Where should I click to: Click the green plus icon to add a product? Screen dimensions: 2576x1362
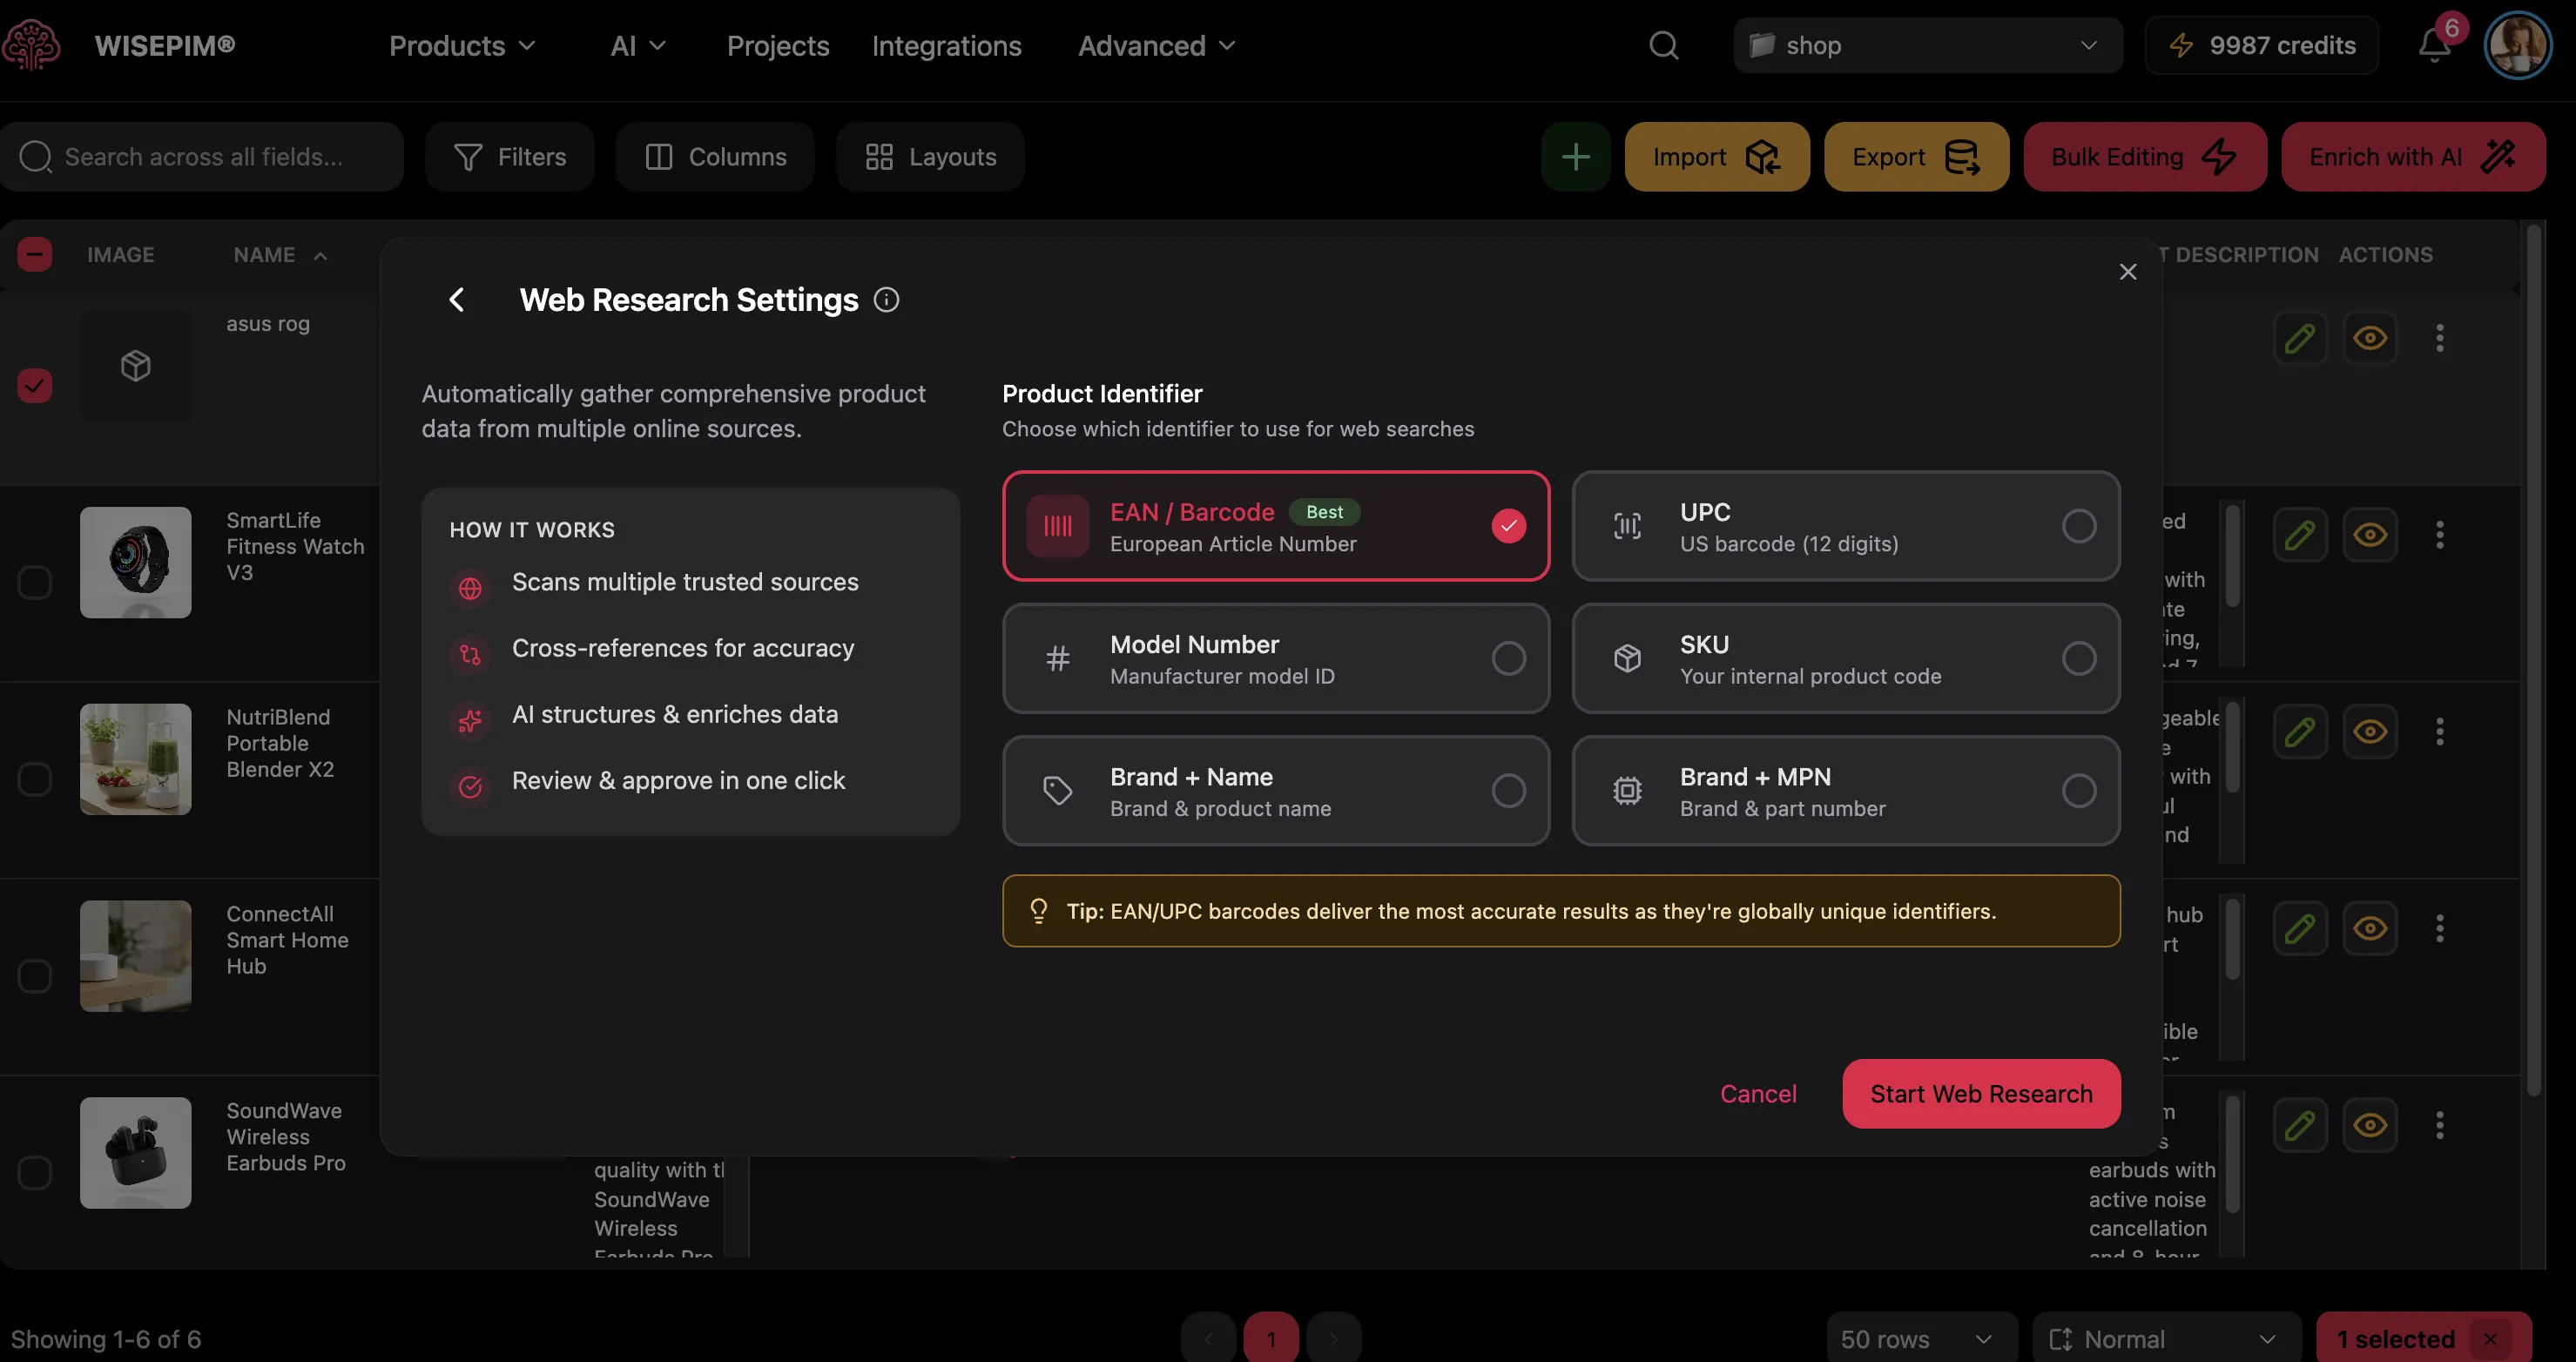[1575, 156]
